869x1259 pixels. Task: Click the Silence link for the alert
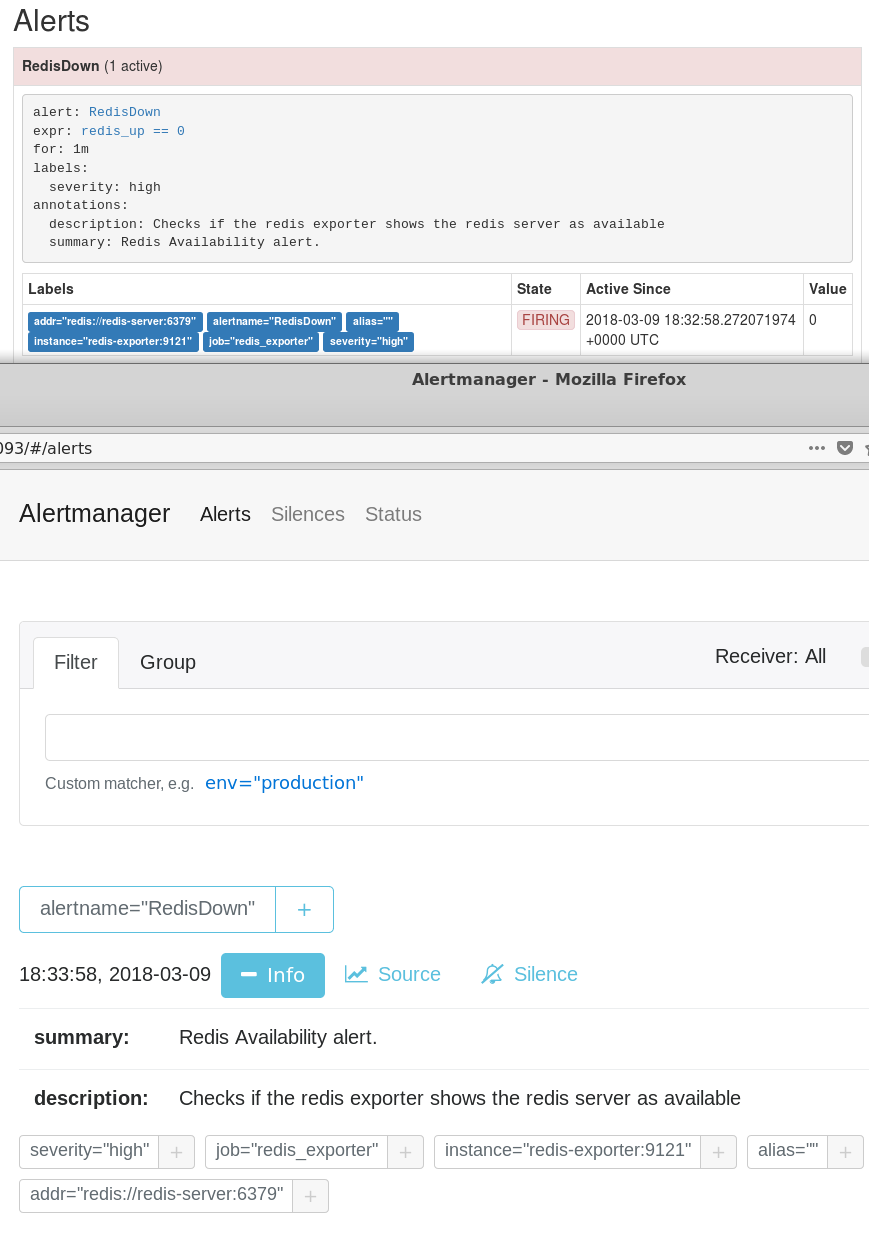[x=530, y=974]
